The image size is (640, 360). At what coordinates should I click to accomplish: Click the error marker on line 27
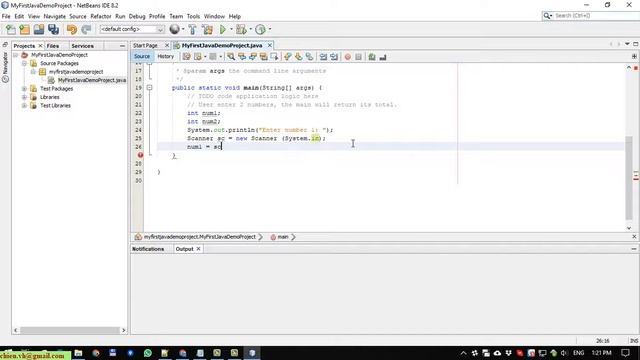(140, 155)
